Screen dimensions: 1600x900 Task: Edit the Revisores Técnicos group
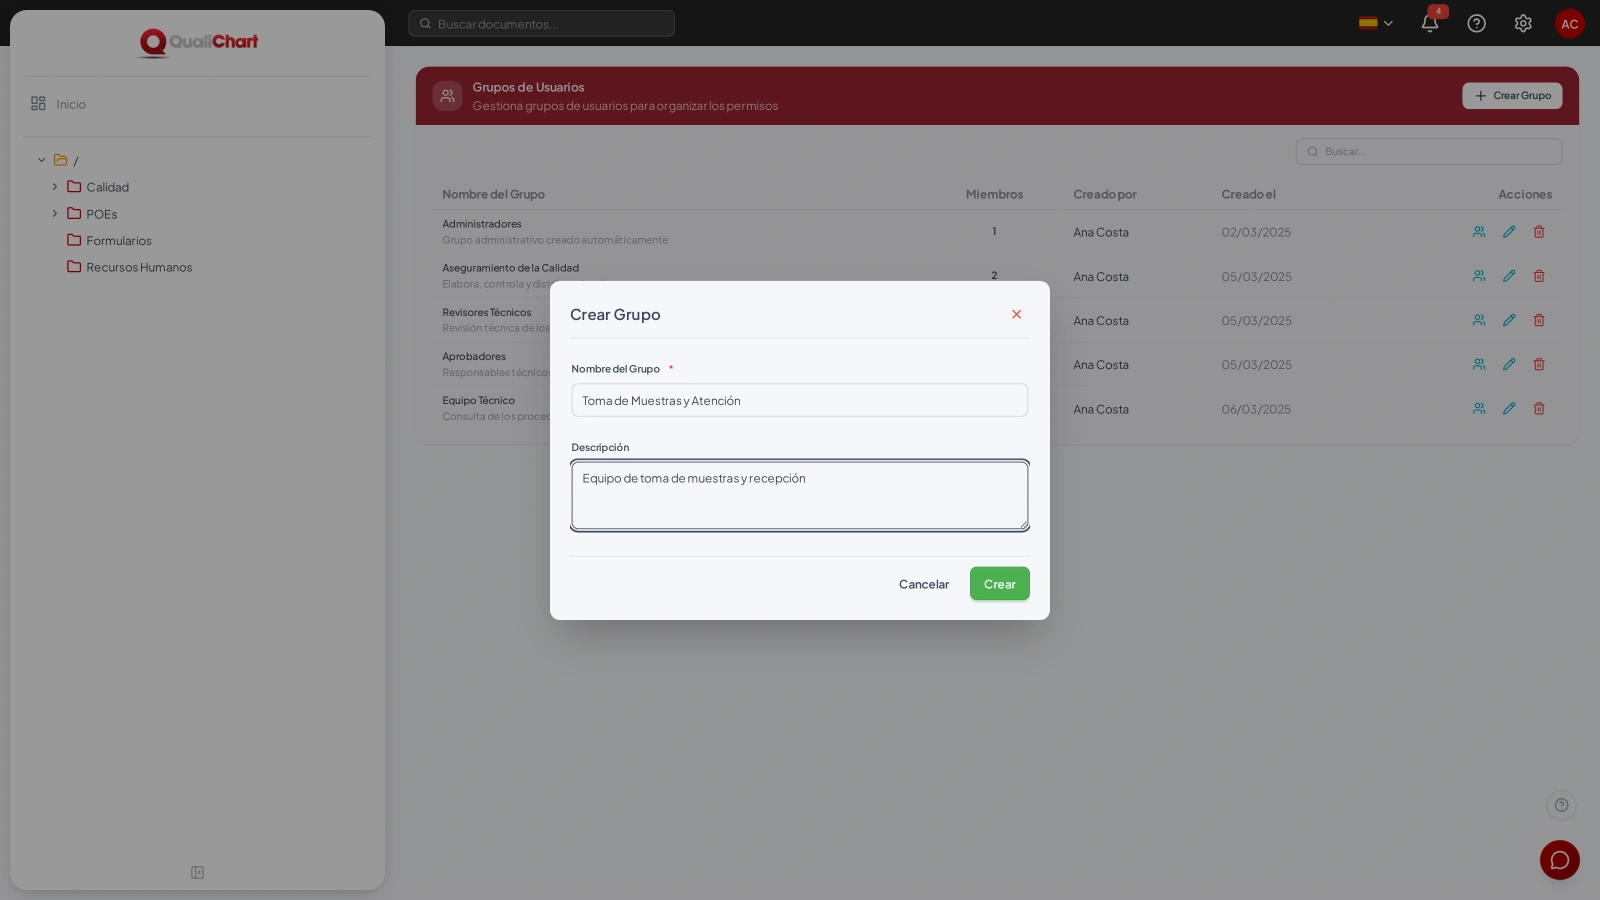pyautogui.click(x=1509, y=320)
